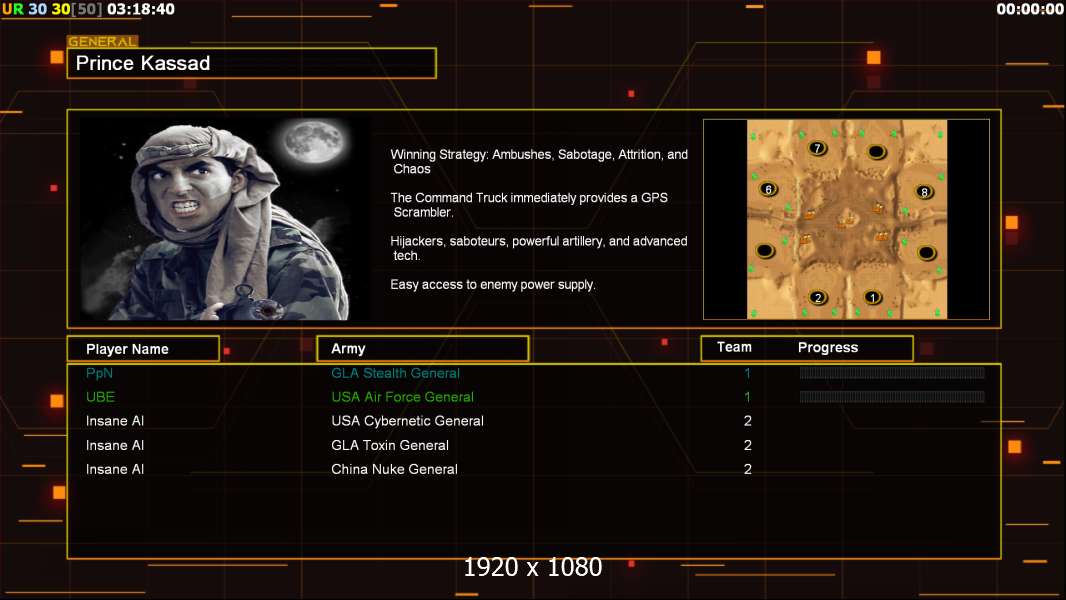This screenshot has height=600, width=1066.
Task: Click Easy access to enemy power supply
Action: tap(493, 285)
